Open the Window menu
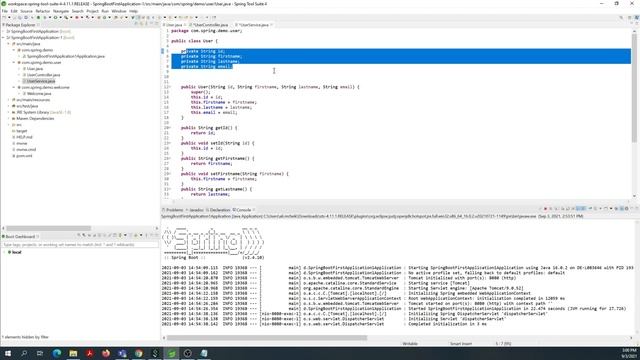640x360 pixels. click(x=119, y=11)
